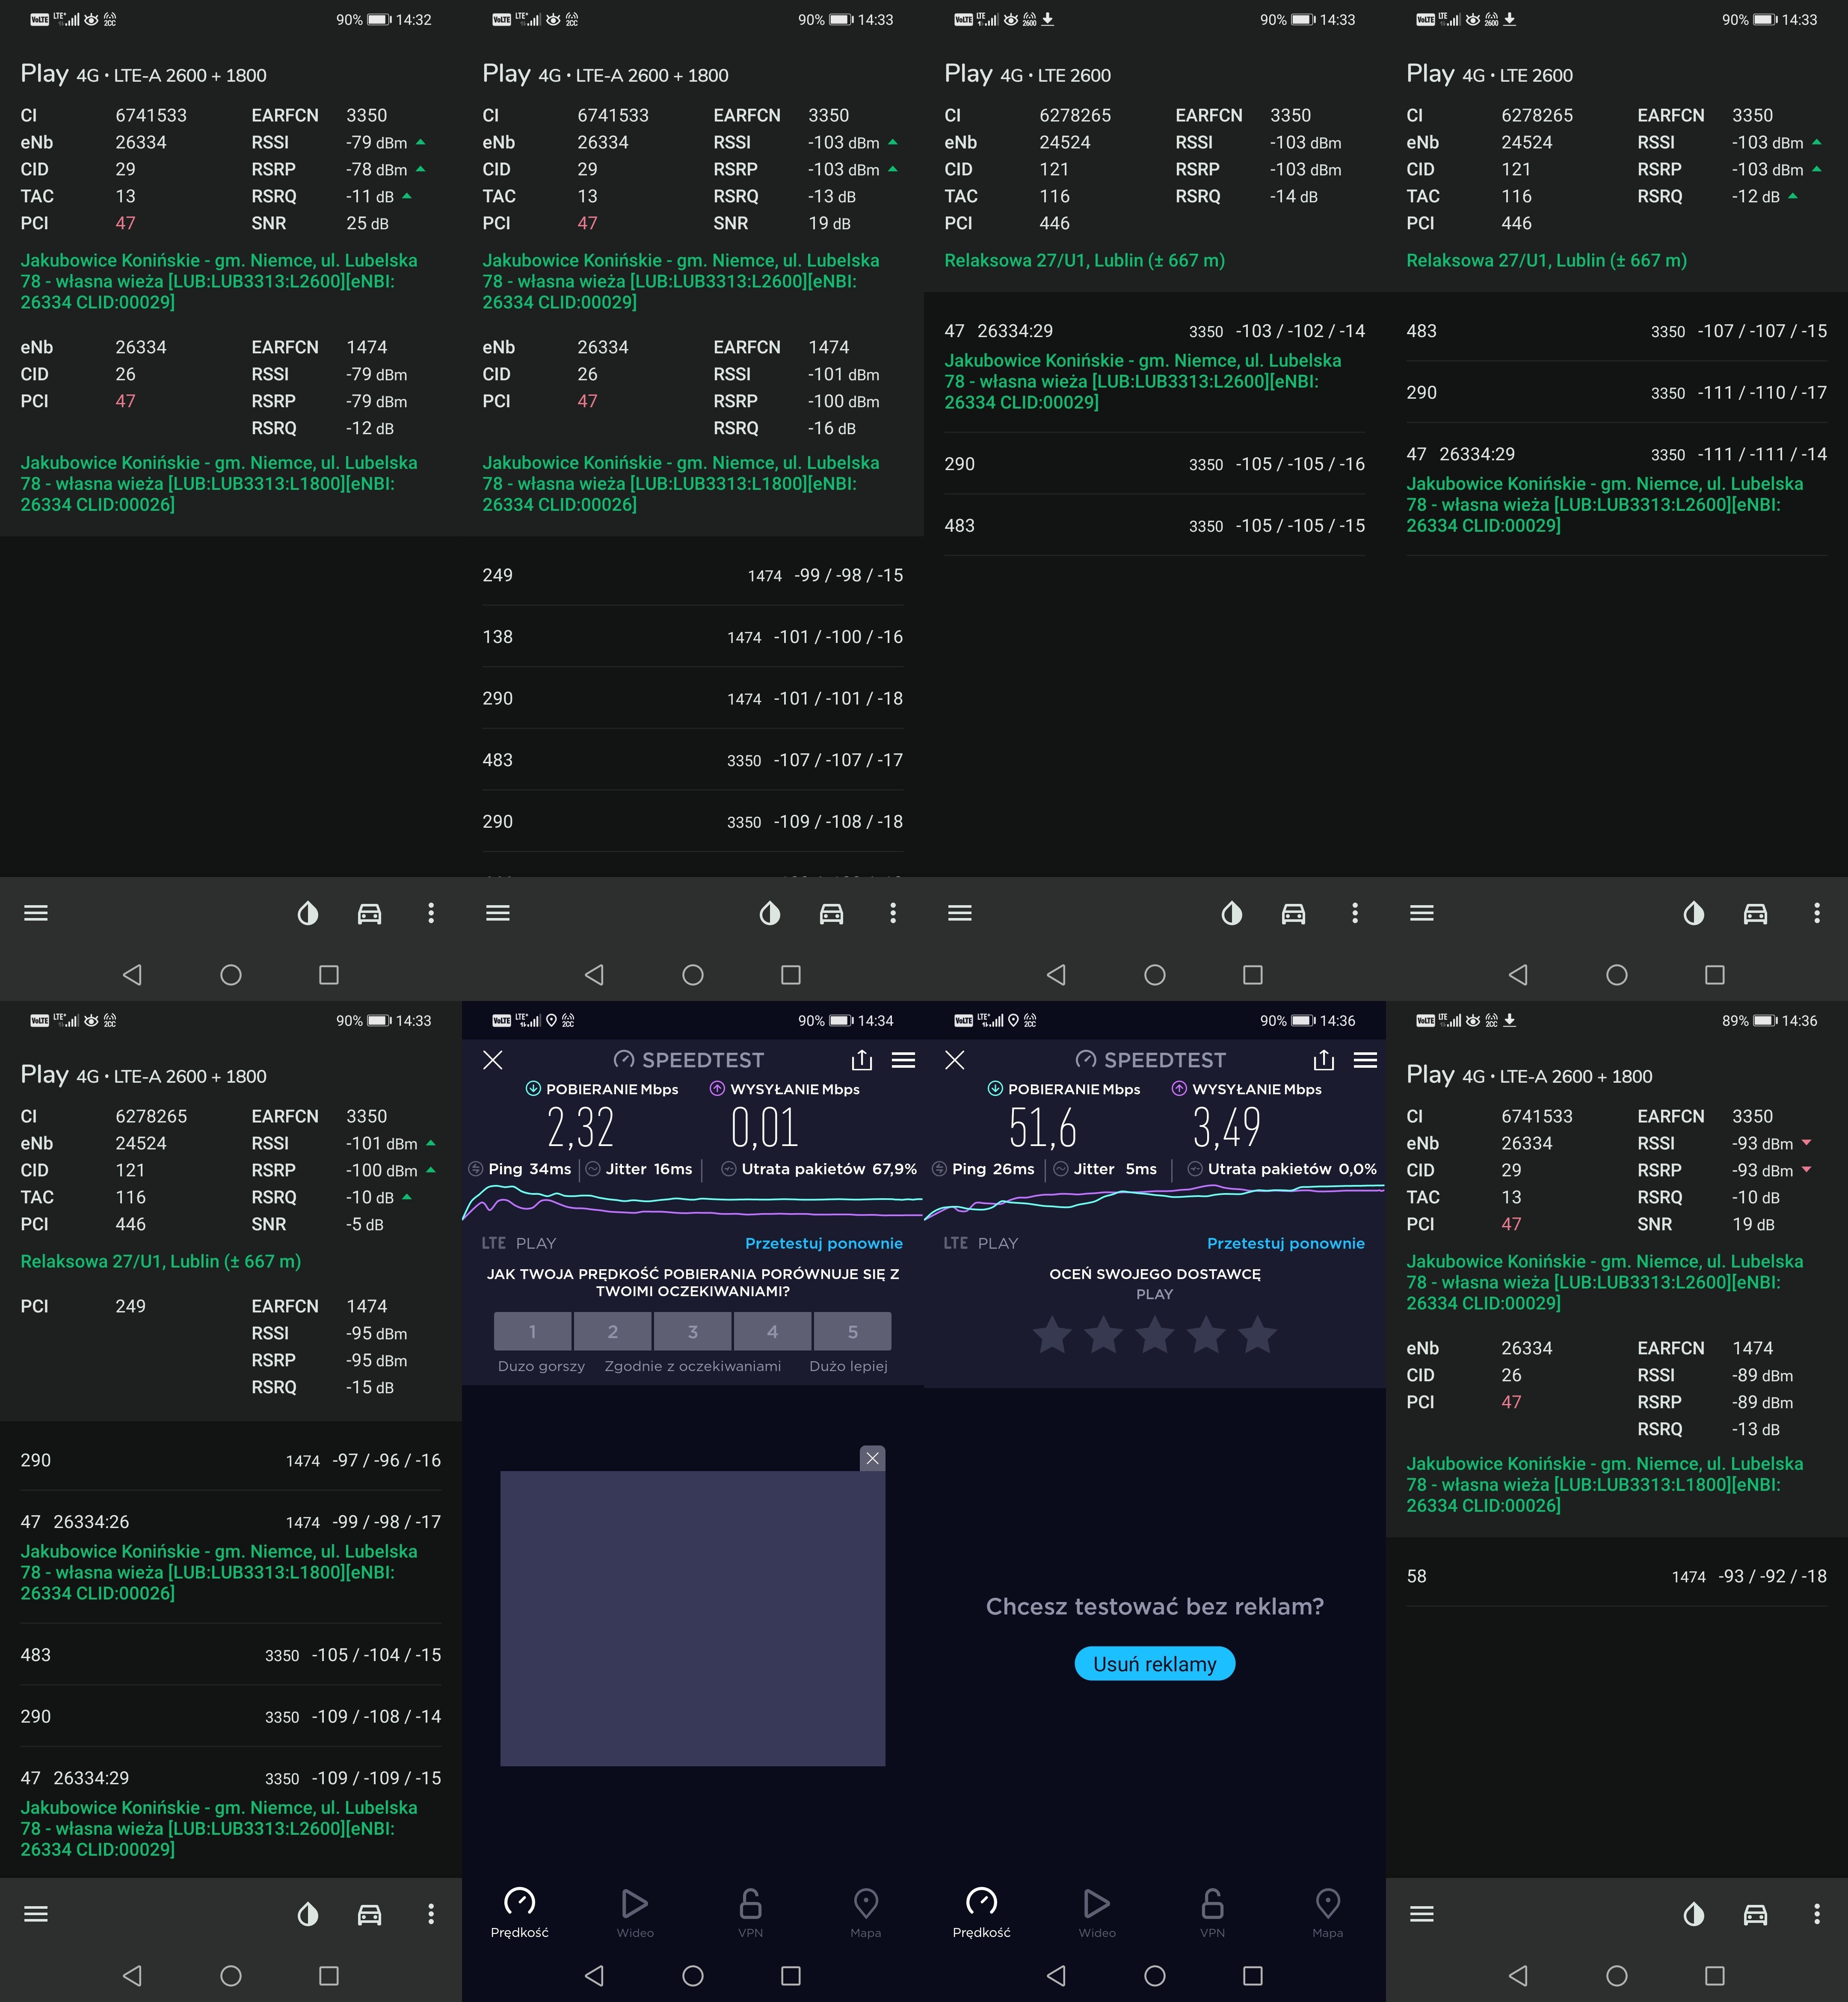Tap CI 6741533 value on the 14:32 screen
The height and width of the screenshot is (2002, 1848).
tap(151, 115)
